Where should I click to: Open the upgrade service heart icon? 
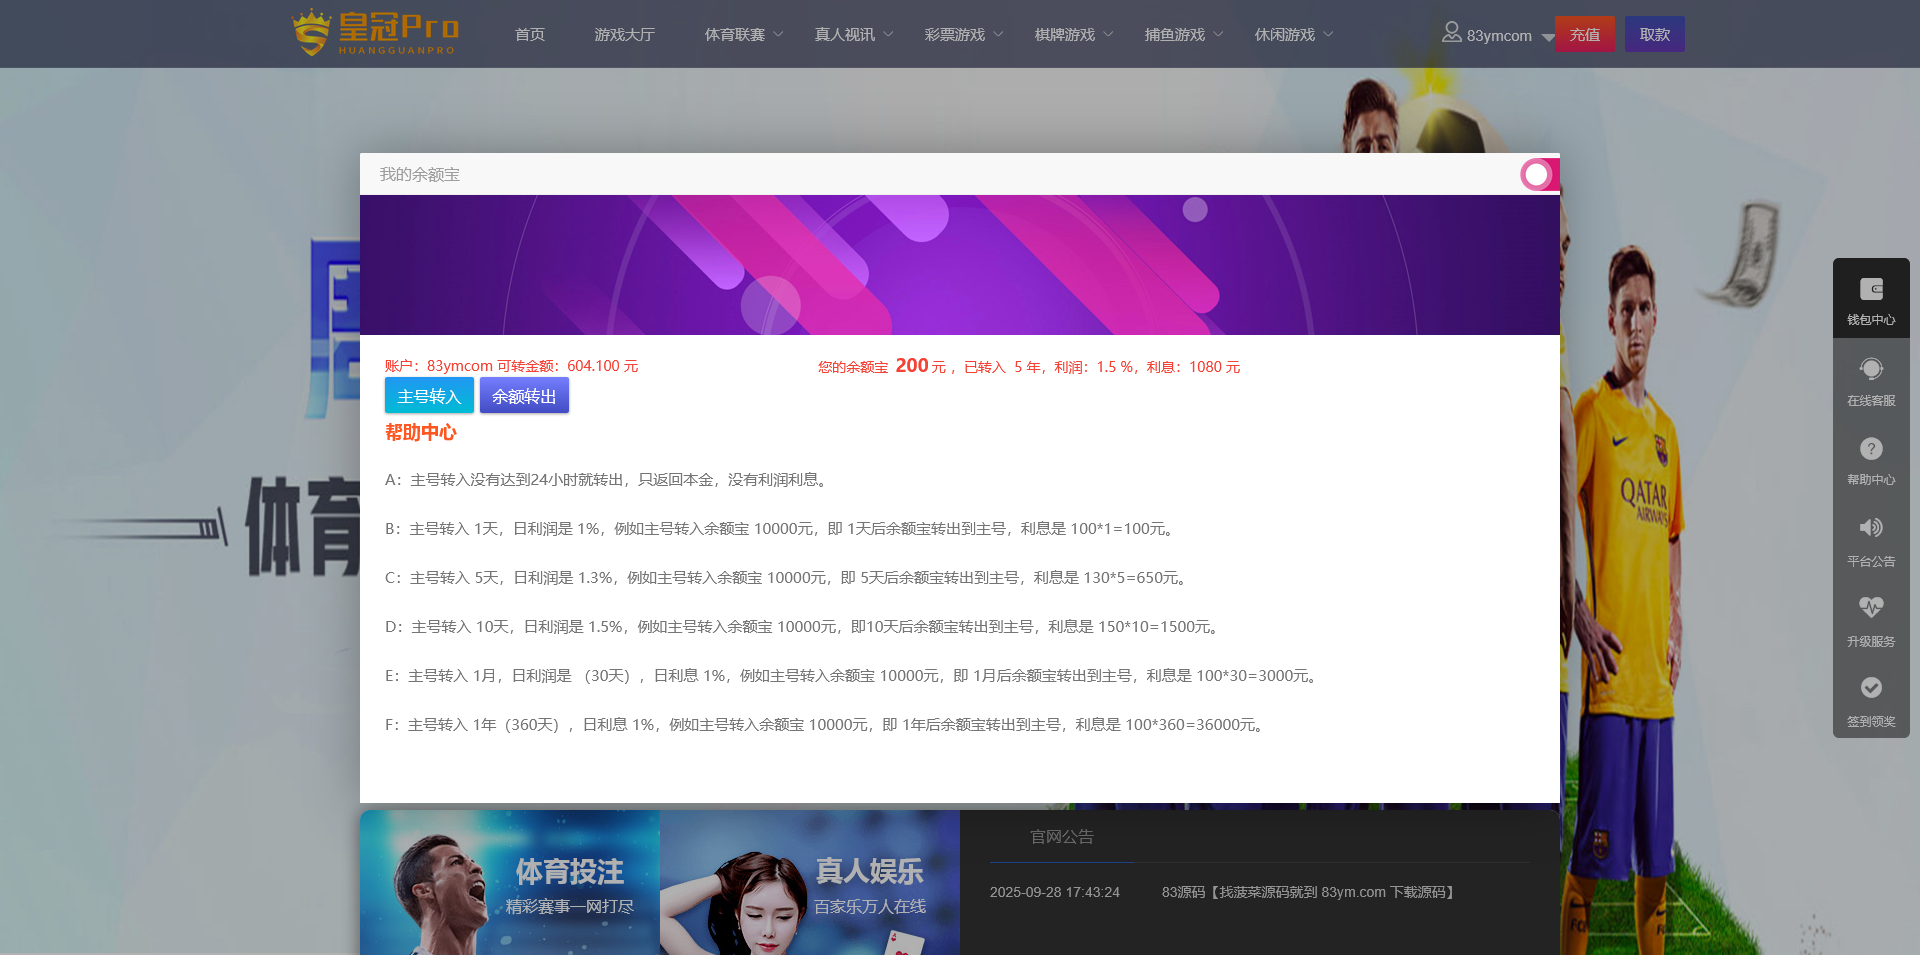tap(1871, 608)
